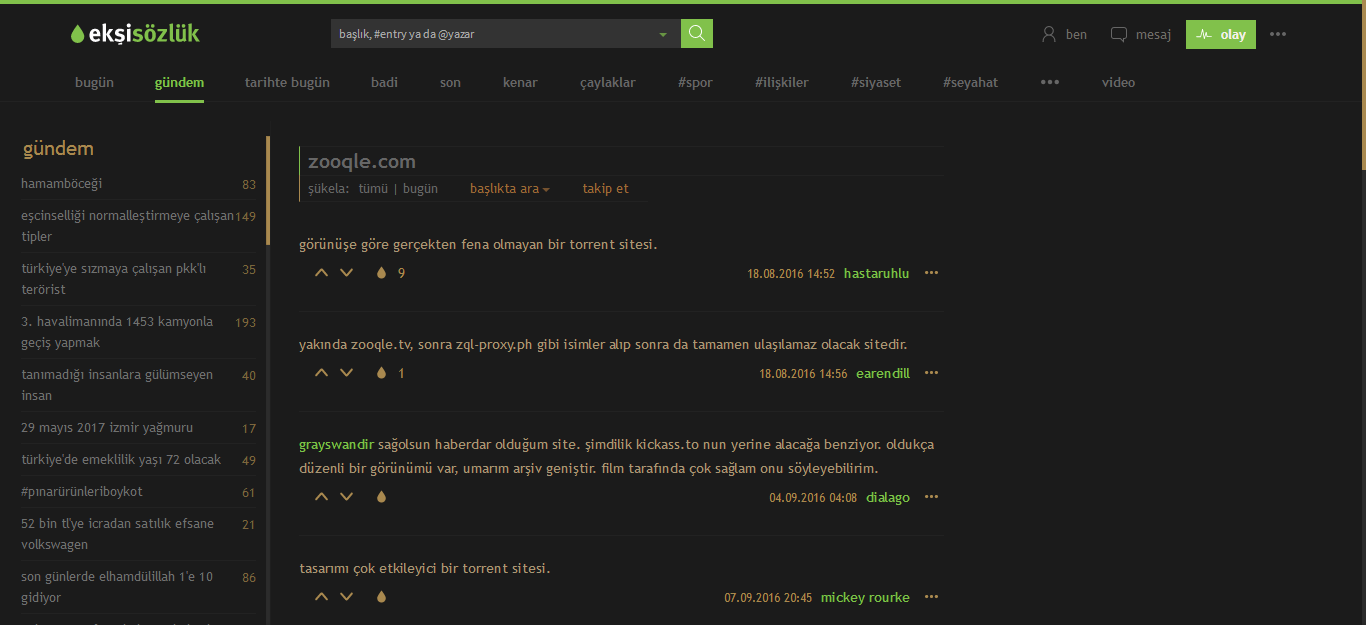Click inside the search input field

(480, 33)
